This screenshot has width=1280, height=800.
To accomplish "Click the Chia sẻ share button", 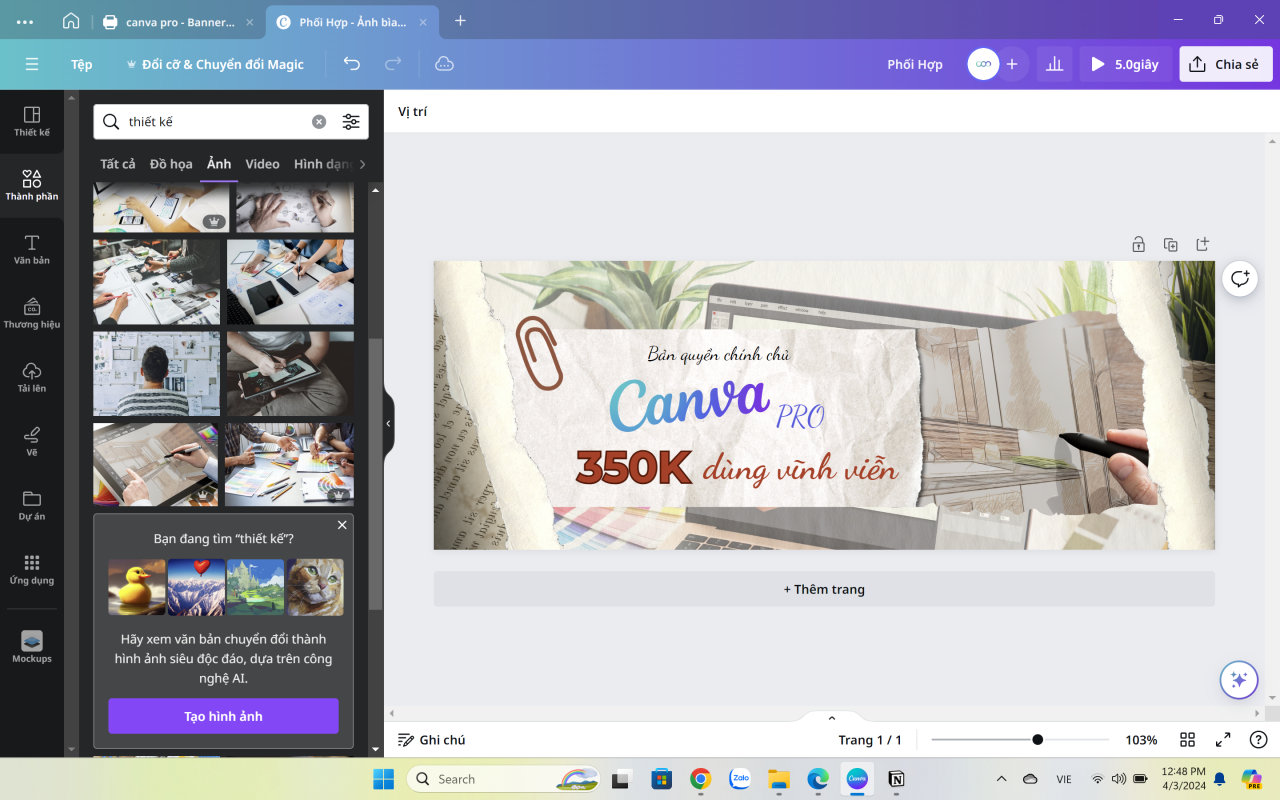I will (1226, 64).
